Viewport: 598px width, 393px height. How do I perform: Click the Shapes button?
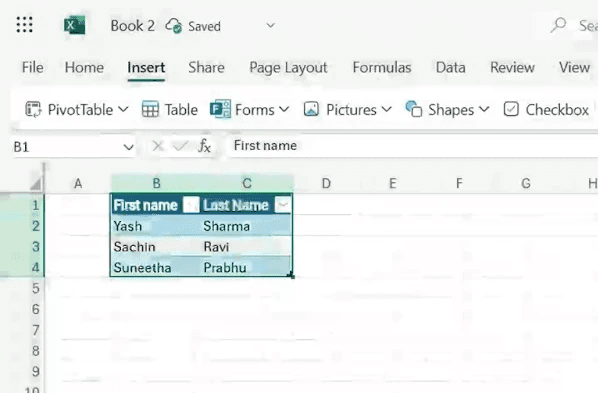point(439,110)
